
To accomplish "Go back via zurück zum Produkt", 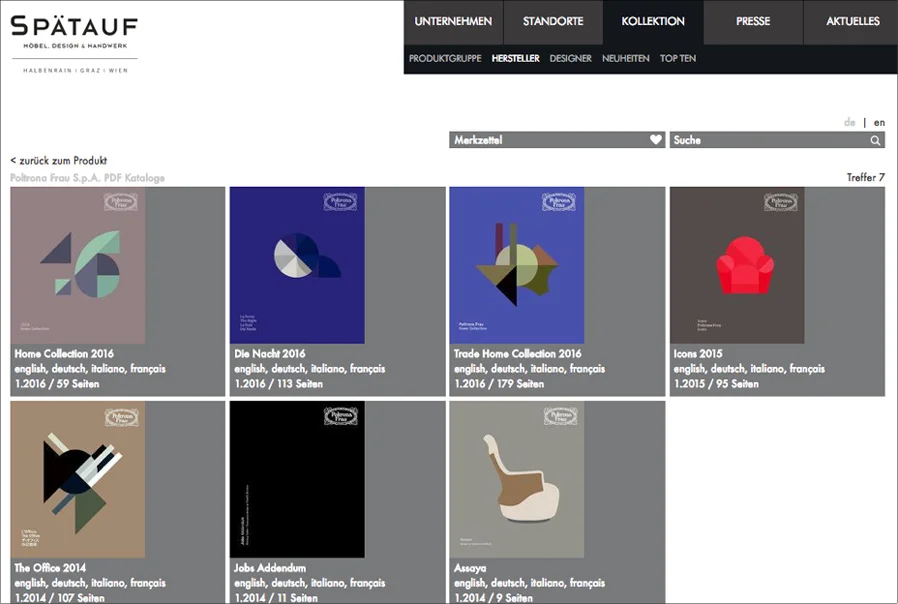I will [x=58, y=161].
